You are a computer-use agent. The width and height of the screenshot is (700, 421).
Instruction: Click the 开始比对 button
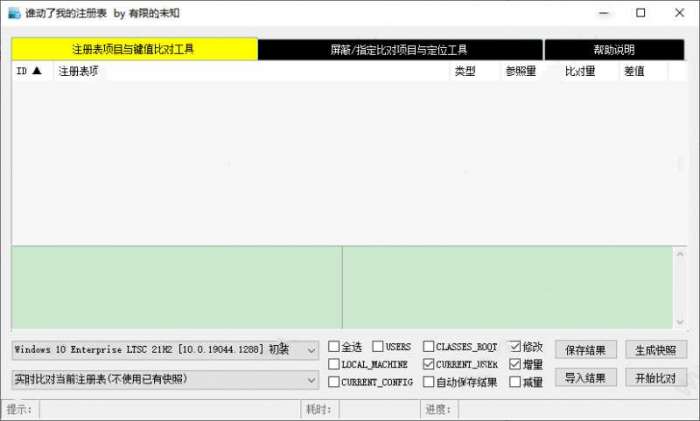[x=656, y=378]
